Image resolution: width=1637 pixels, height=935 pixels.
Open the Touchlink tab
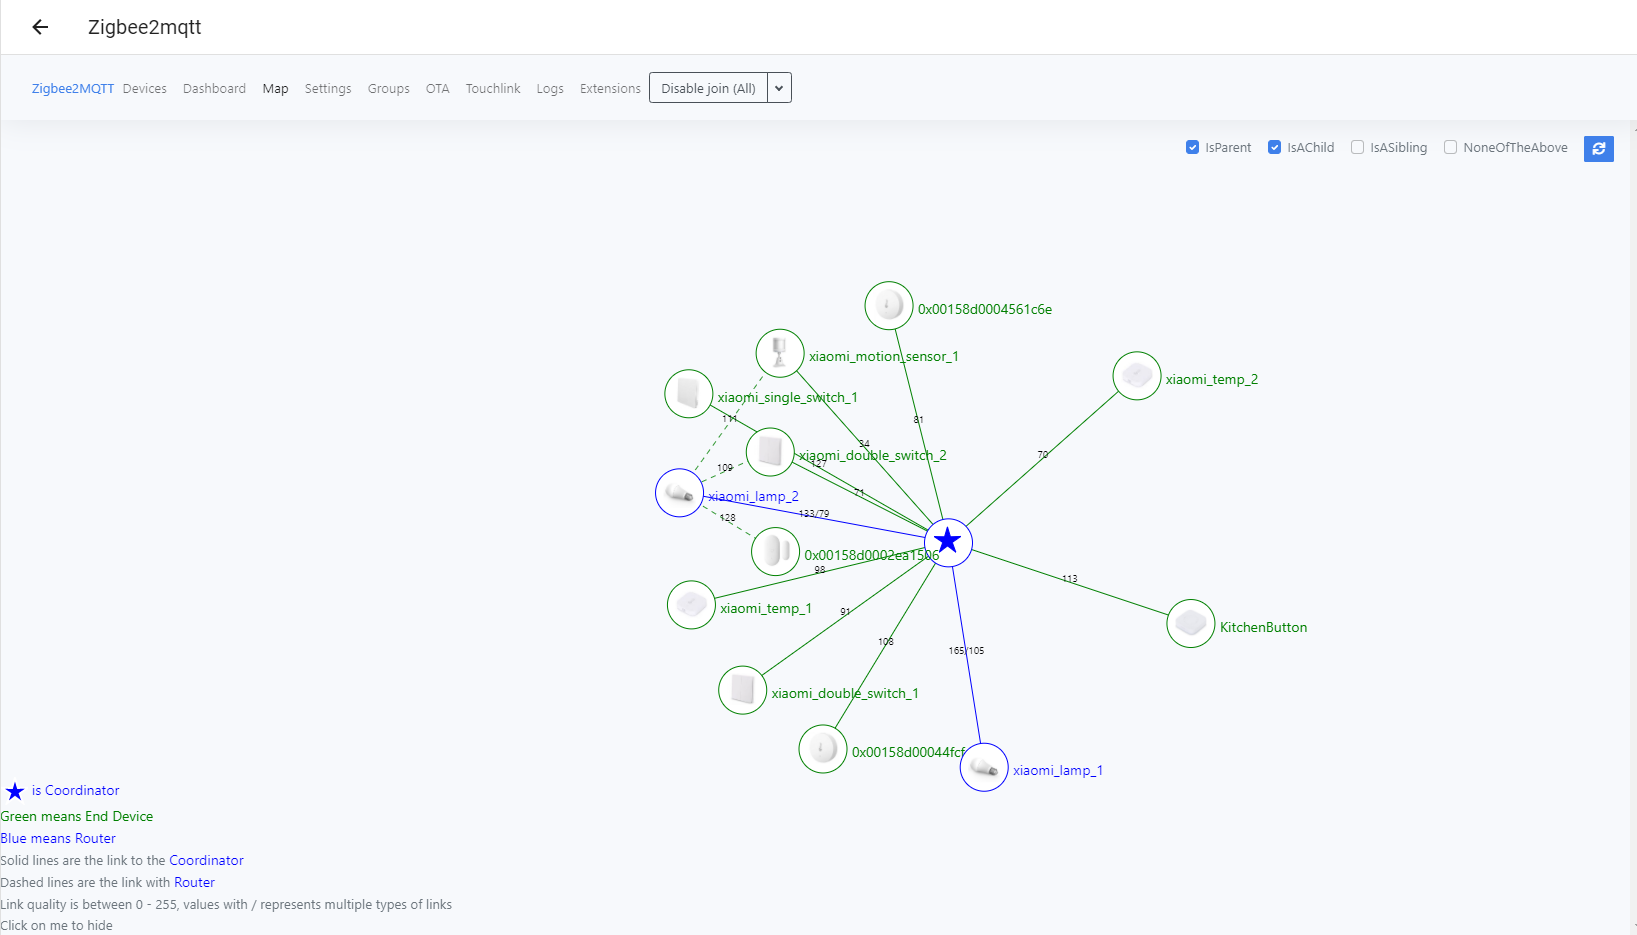493,89
